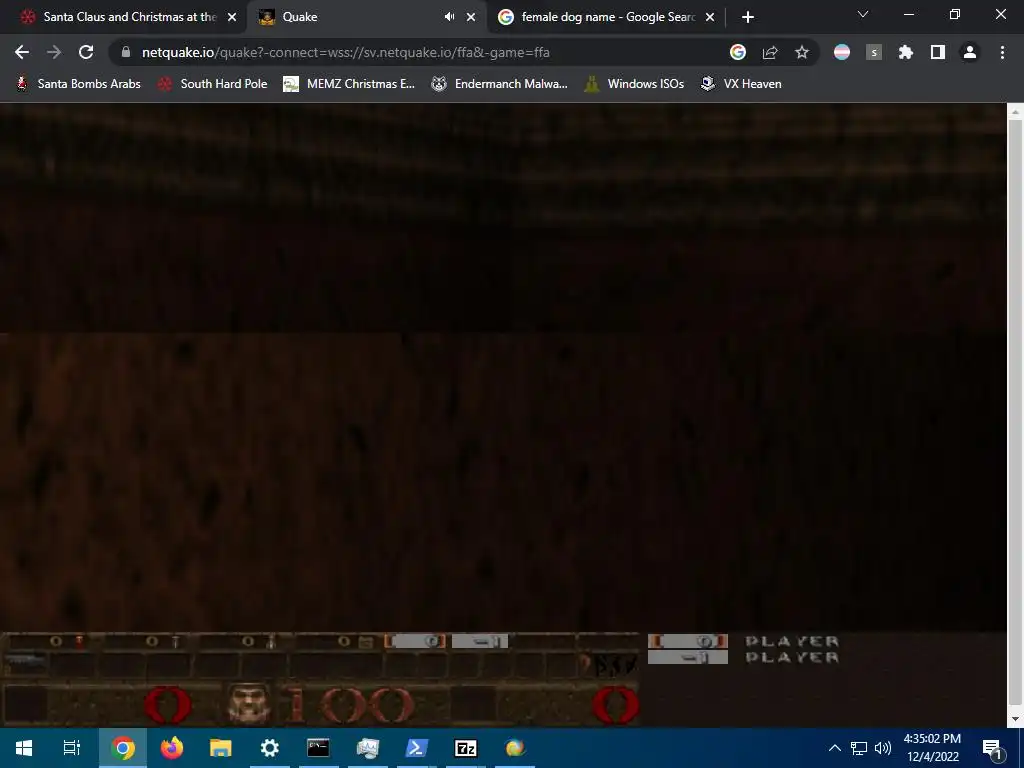This screenshot has width=1024, height=768.
Task: Bookmark this page with the star icon
Action: pos(802,52)
